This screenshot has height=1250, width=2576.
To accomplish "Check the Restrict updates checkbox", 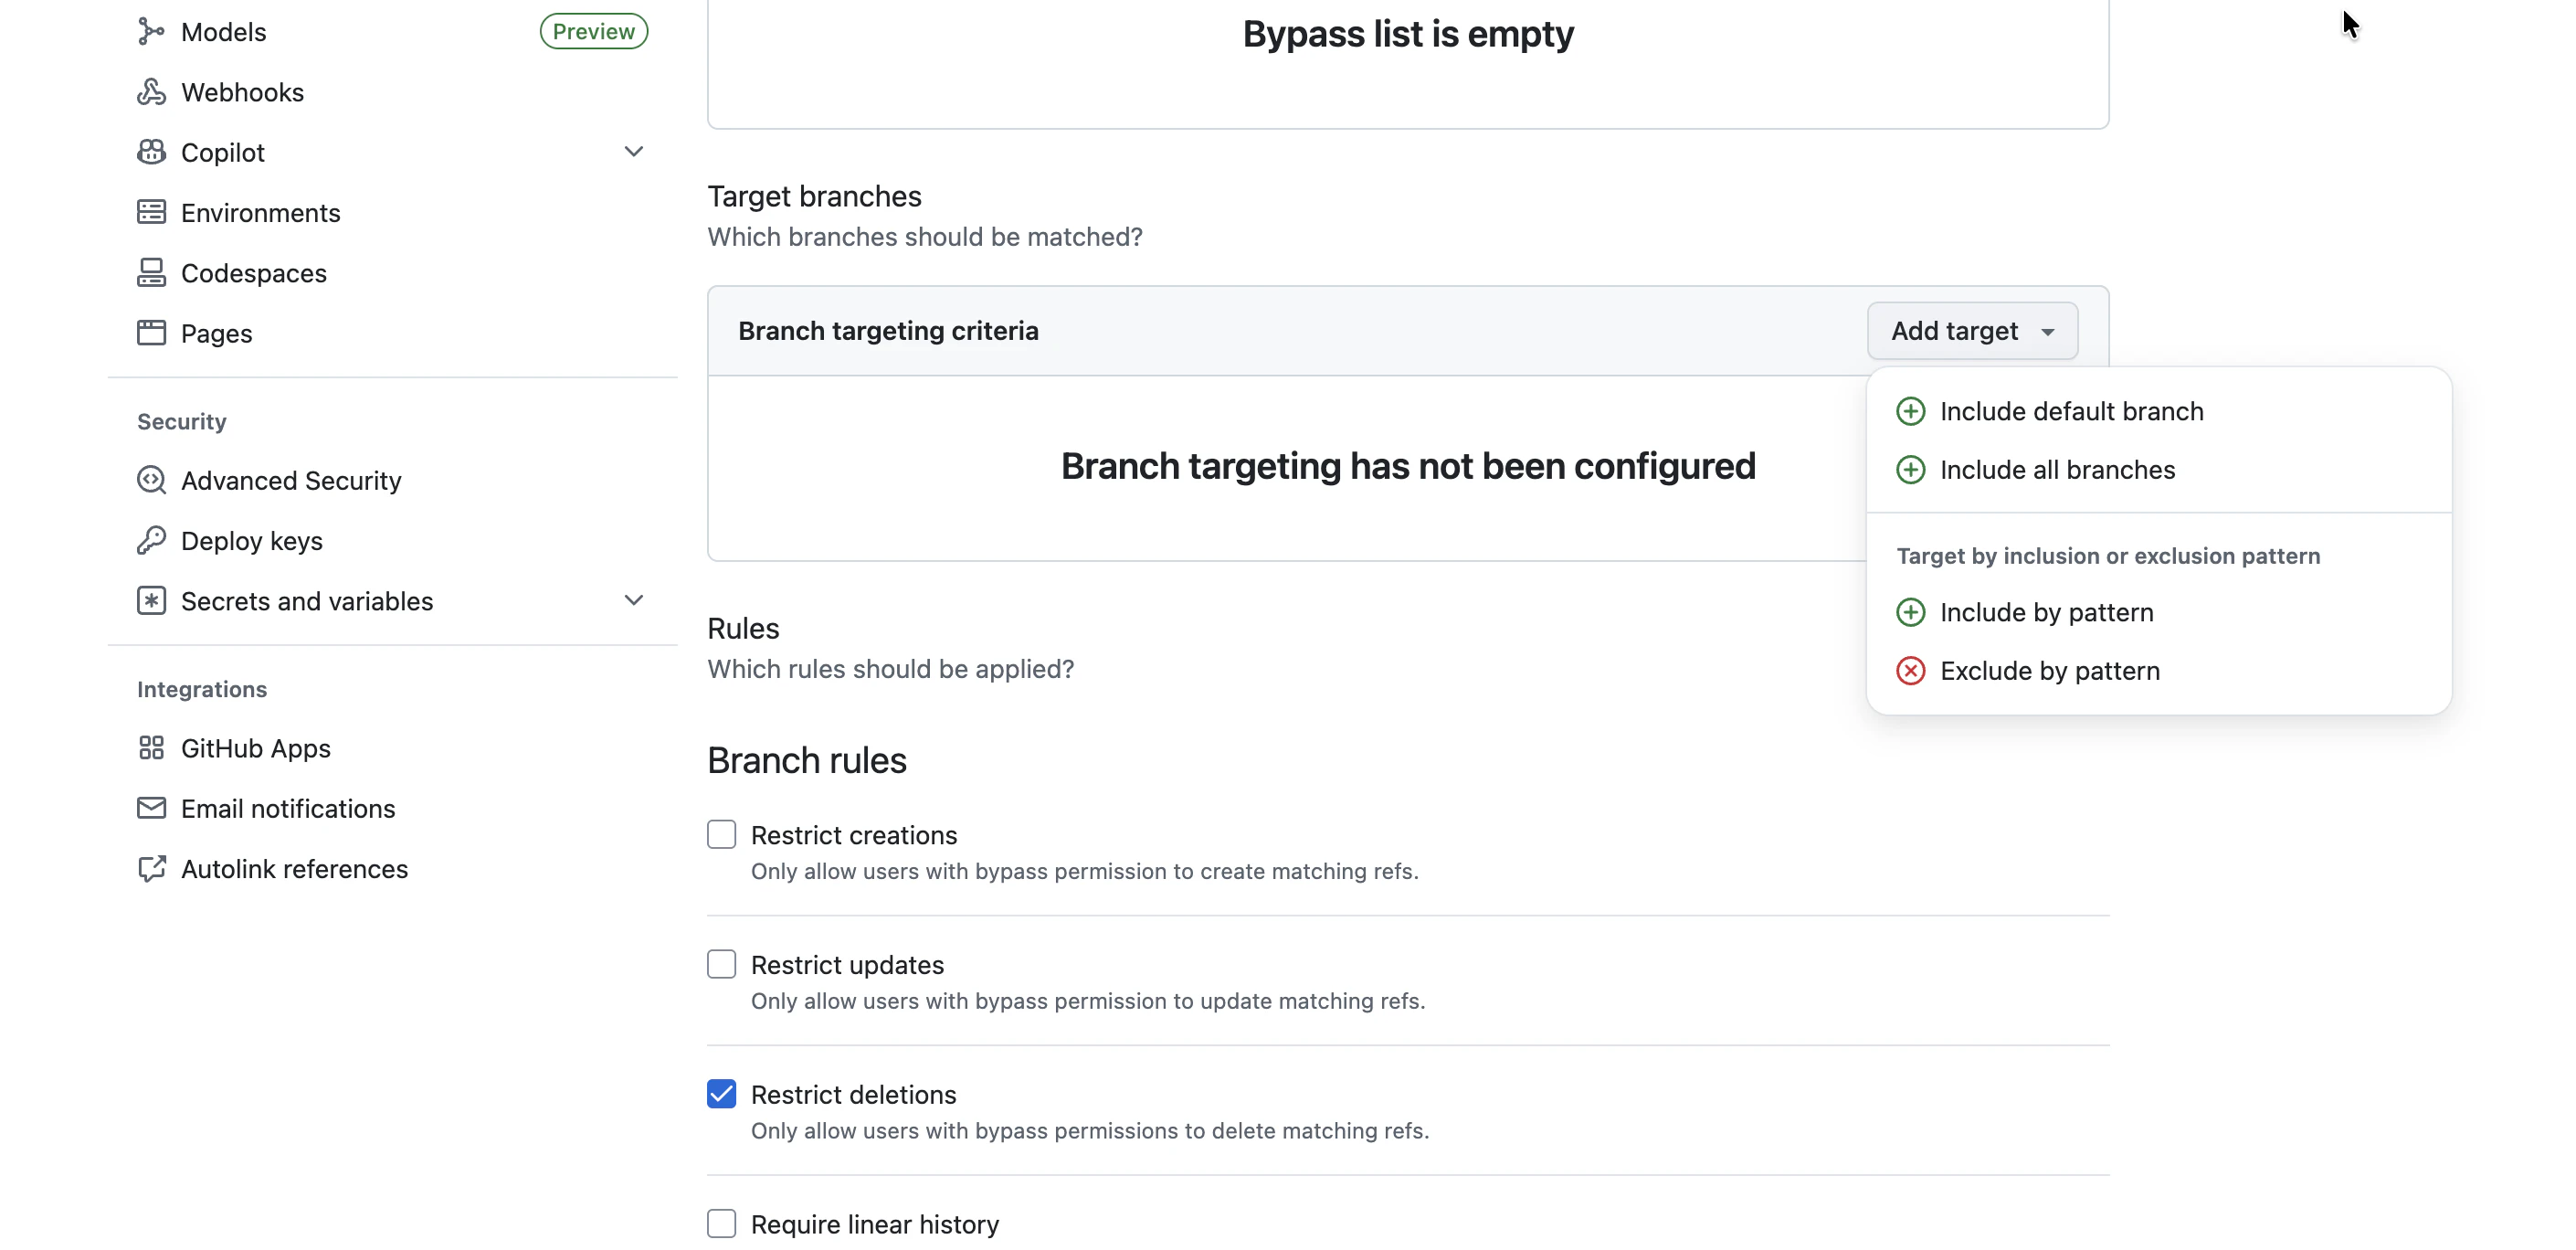I will (721, 964).
